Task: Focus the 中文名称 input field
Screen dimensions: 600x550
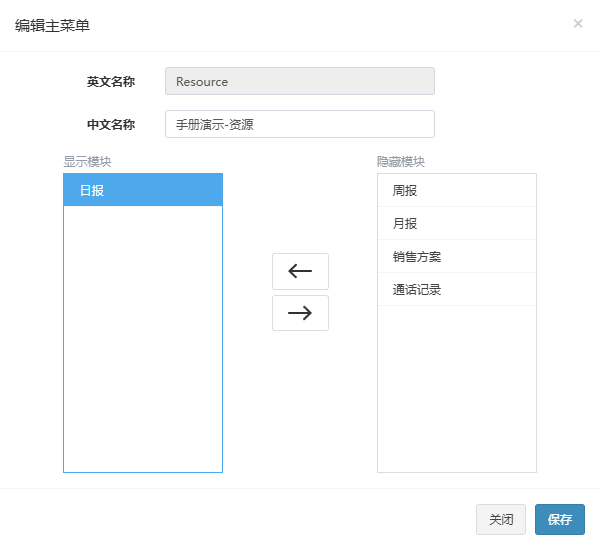Action: (x=300, y=124)
